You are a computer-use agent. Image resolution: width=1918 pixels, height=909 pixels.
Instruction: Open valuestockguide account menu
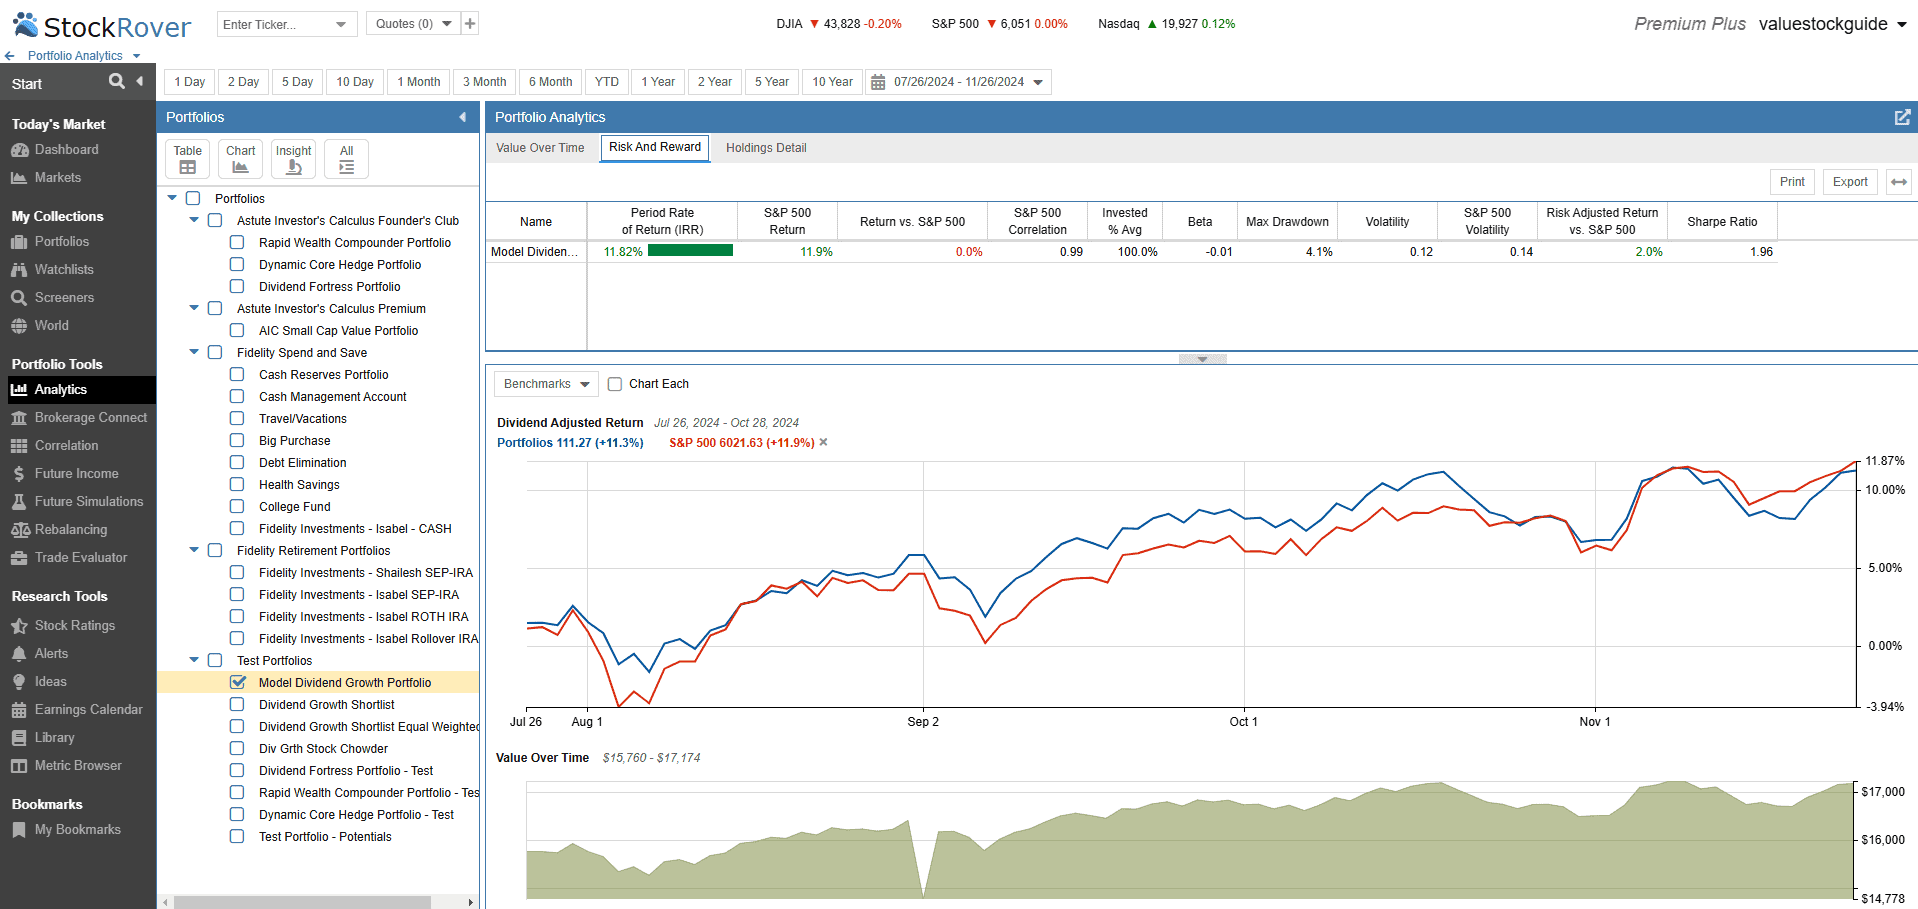[x=1832, y=24]
